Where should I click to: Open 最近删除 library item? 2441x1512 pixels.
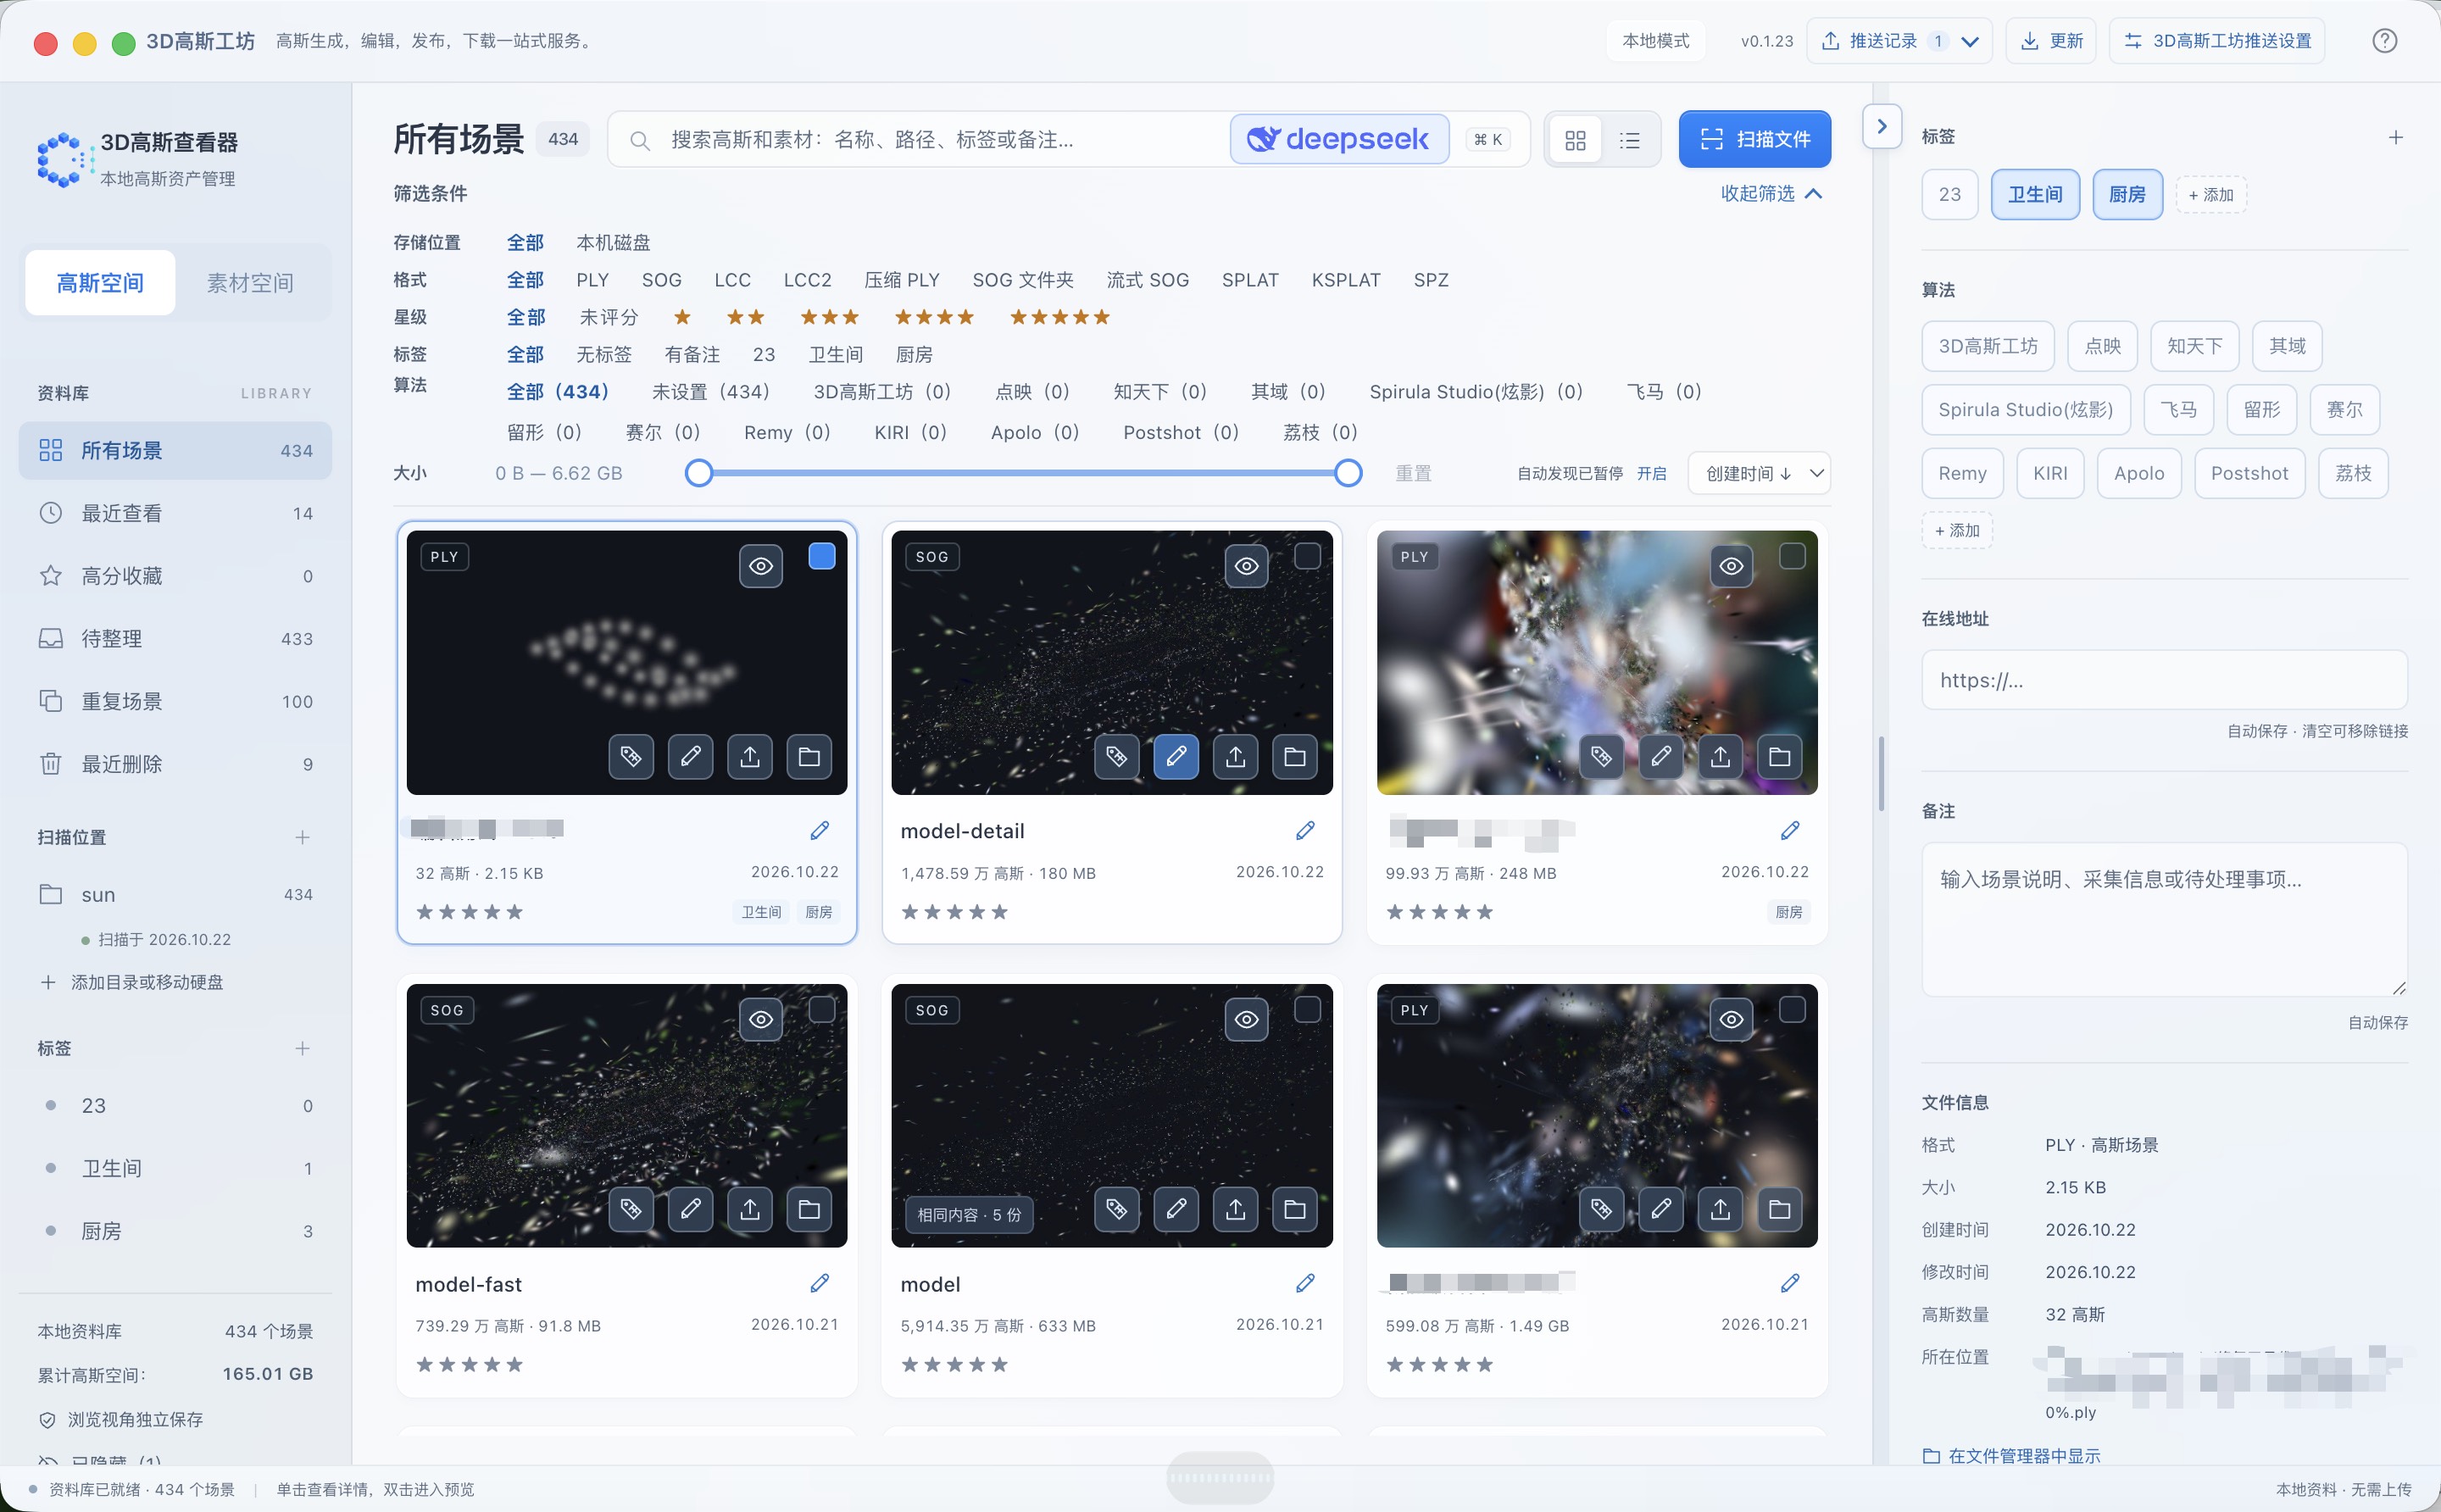[x=175, y=764]
